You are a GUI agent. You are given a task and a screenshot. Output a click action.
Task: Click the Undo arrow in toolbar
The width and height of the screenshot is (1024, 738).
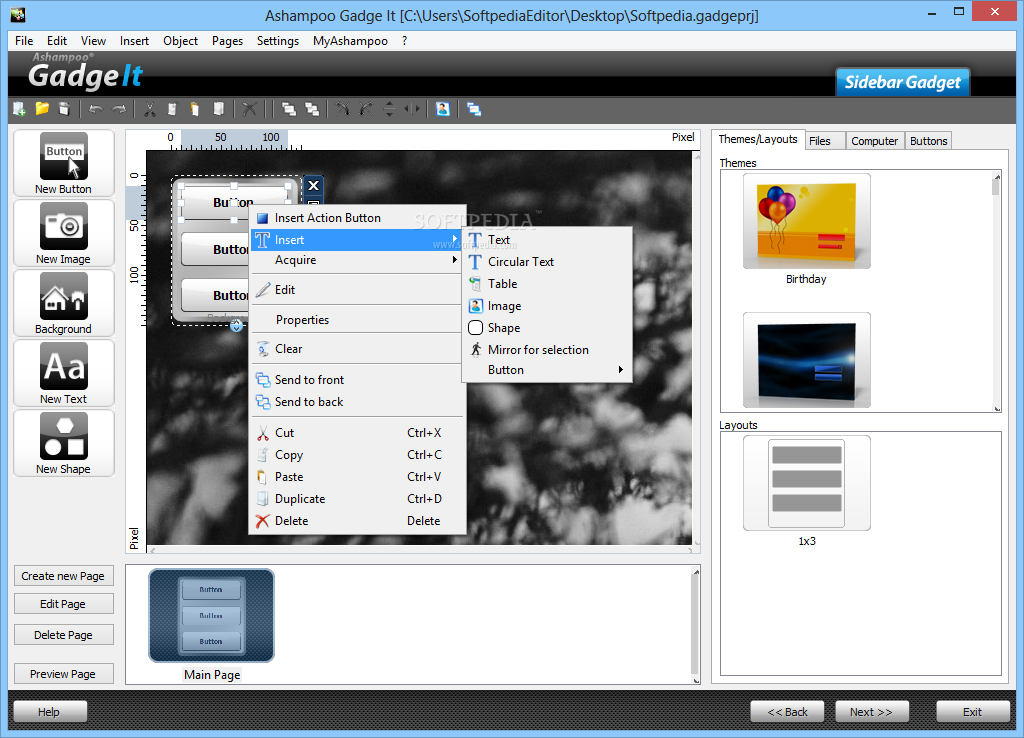pyautogui.click(x=96, y=109)
